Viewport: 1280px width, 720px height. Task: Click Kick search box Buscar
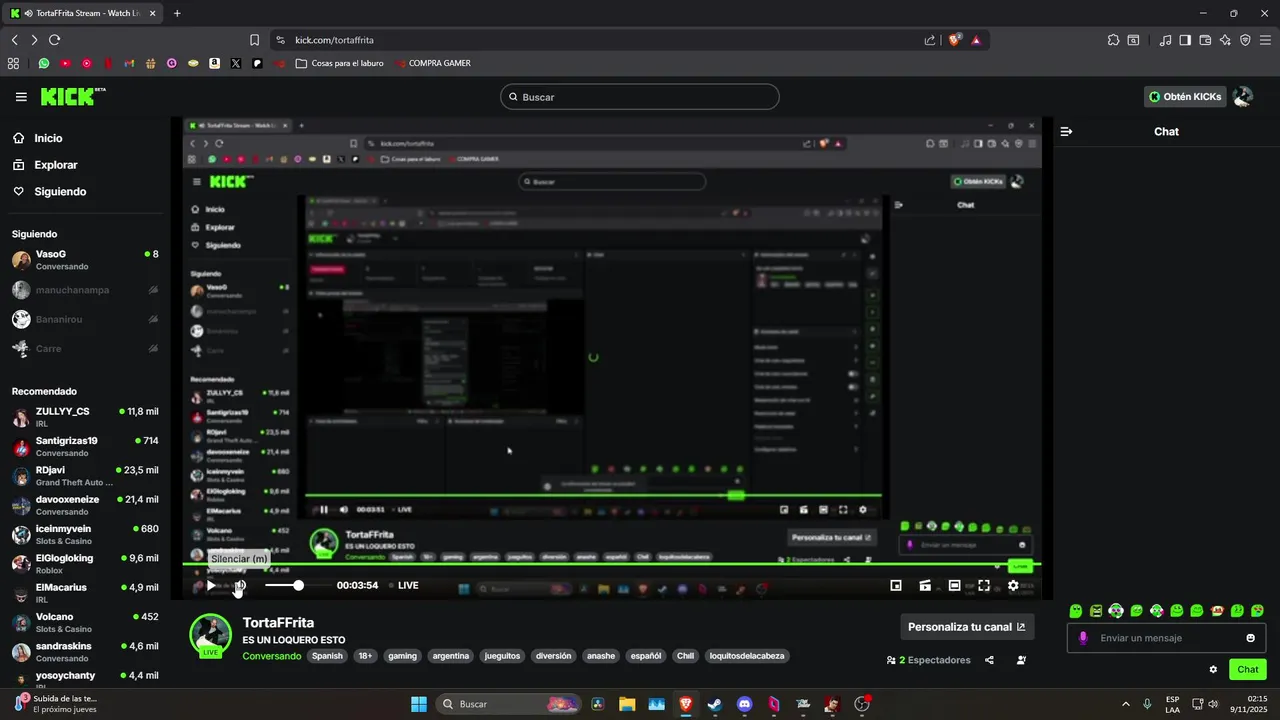(x=640, y=97)
